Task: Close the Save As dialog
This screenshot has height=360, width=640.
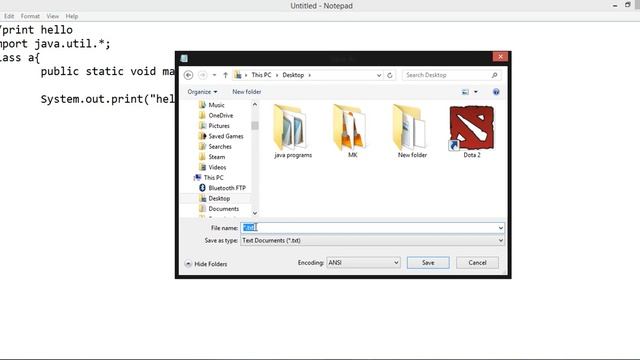Action: pyautogui.click(x=500, y=57)
